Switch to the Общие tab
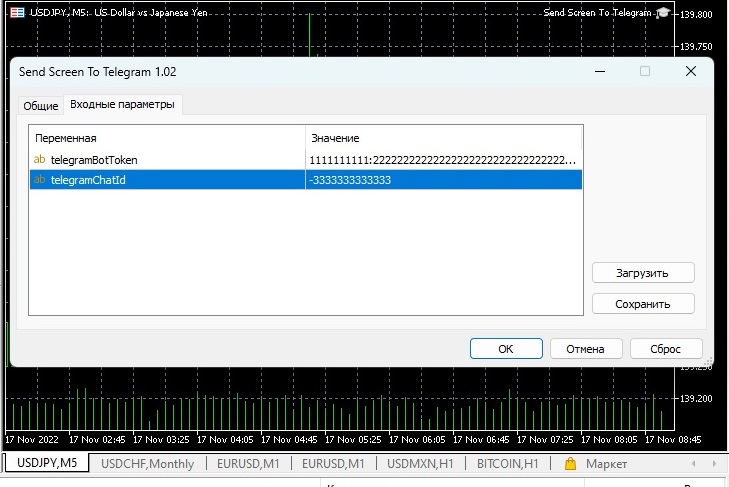729x487 pixels. click(40, 105)
